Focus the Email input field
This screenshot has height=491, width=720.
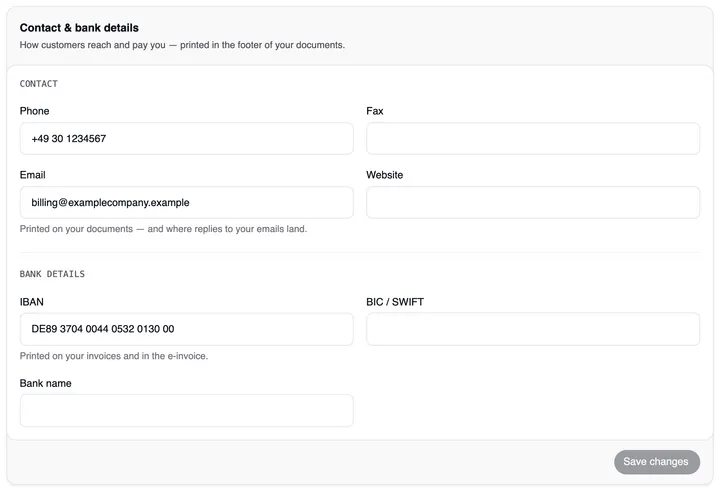[x=186, y=203]
